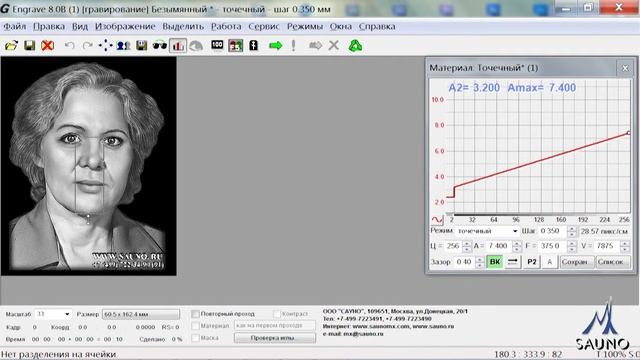Open the Режимы menu
Image resolution: width=640 pixels, height=360 pixels.
(x=305, y=27)
